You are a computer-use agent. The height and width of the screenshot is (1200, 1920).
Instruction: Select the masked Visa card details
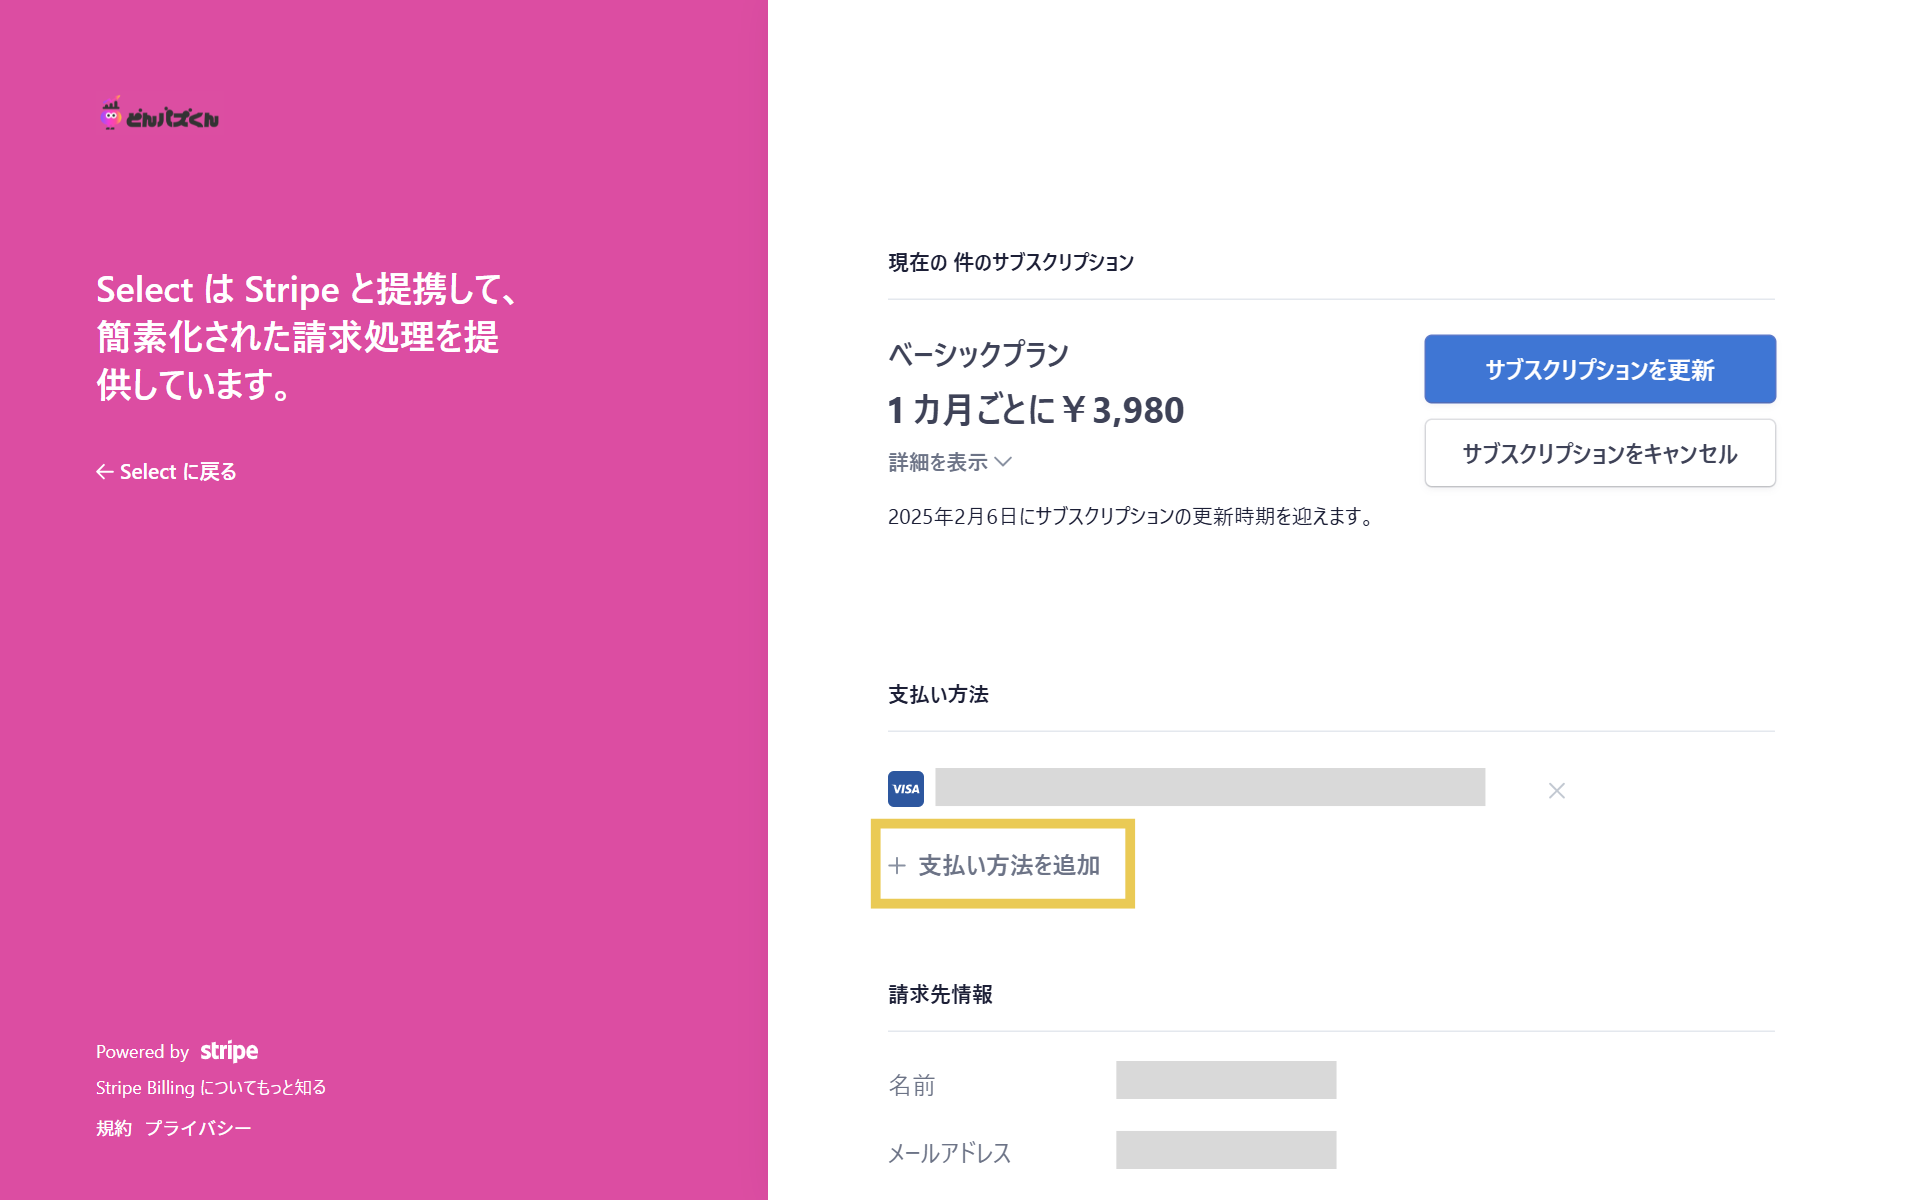tap(1209, 787)
